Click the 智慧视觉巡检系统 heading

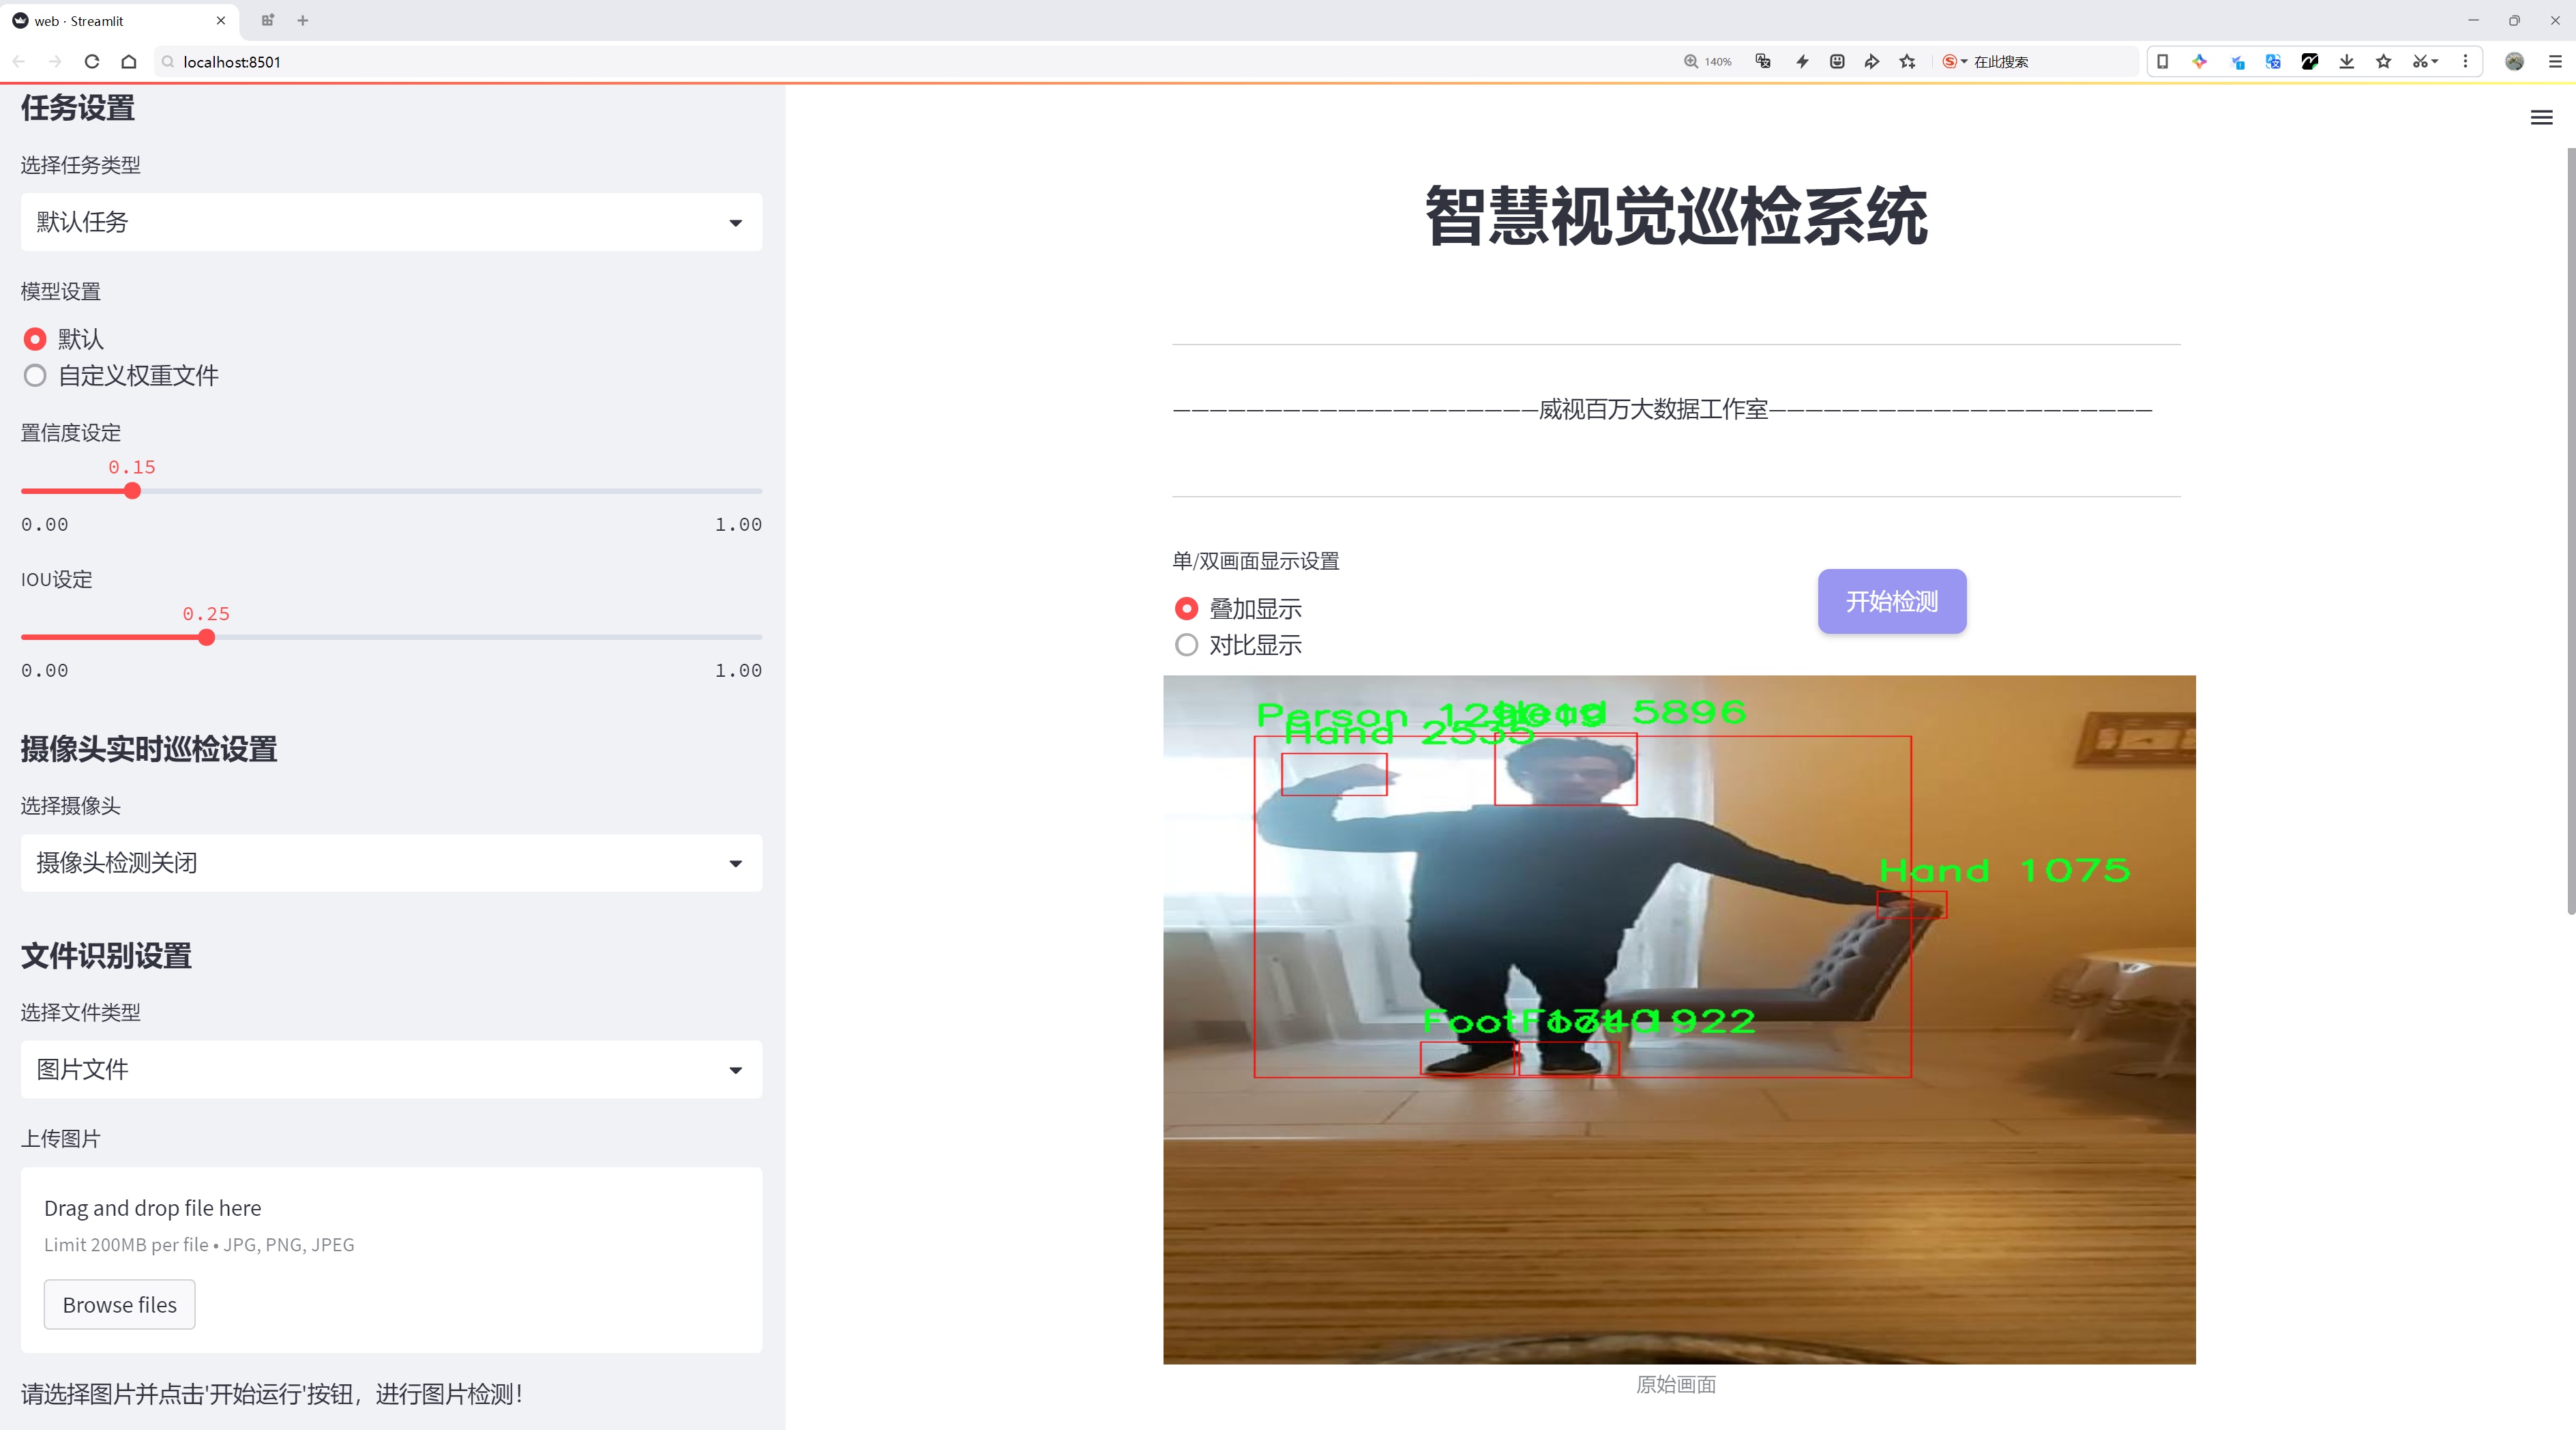(1676, 216)
